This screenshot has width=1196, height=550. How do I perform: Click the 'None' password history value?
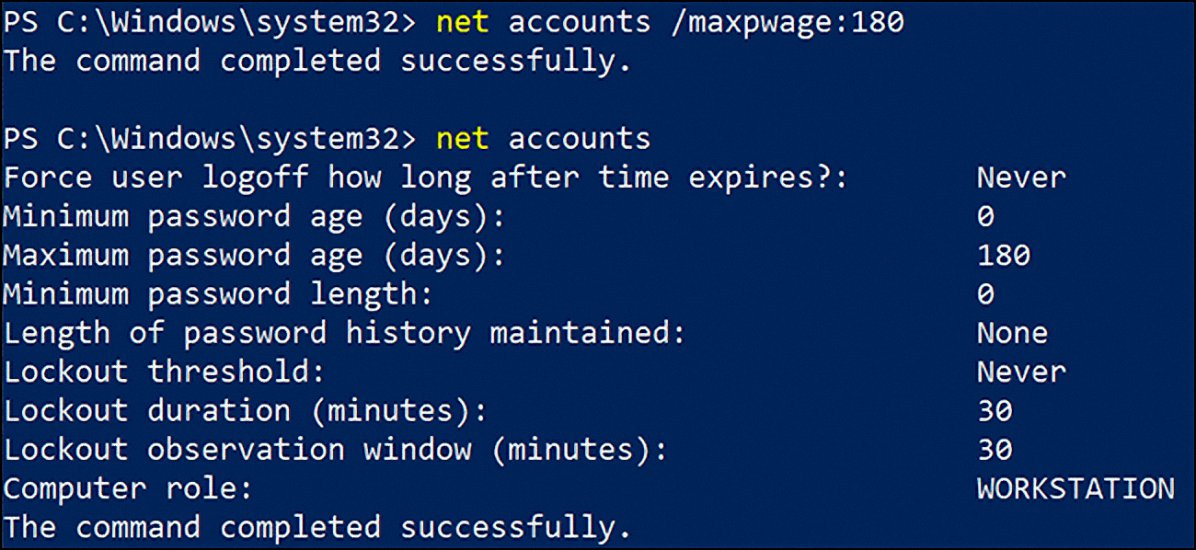(x=1012, y=333)
